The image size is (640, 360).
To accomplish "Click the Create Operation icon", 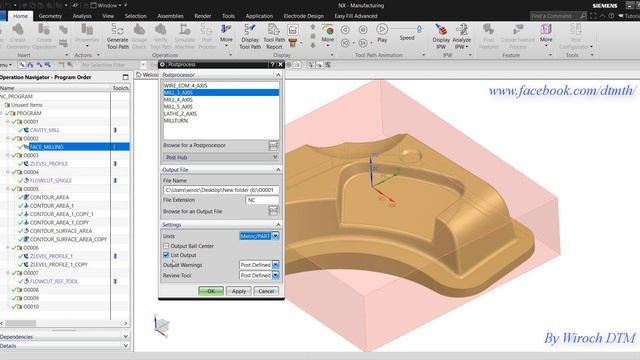I will tap(44, 36).
